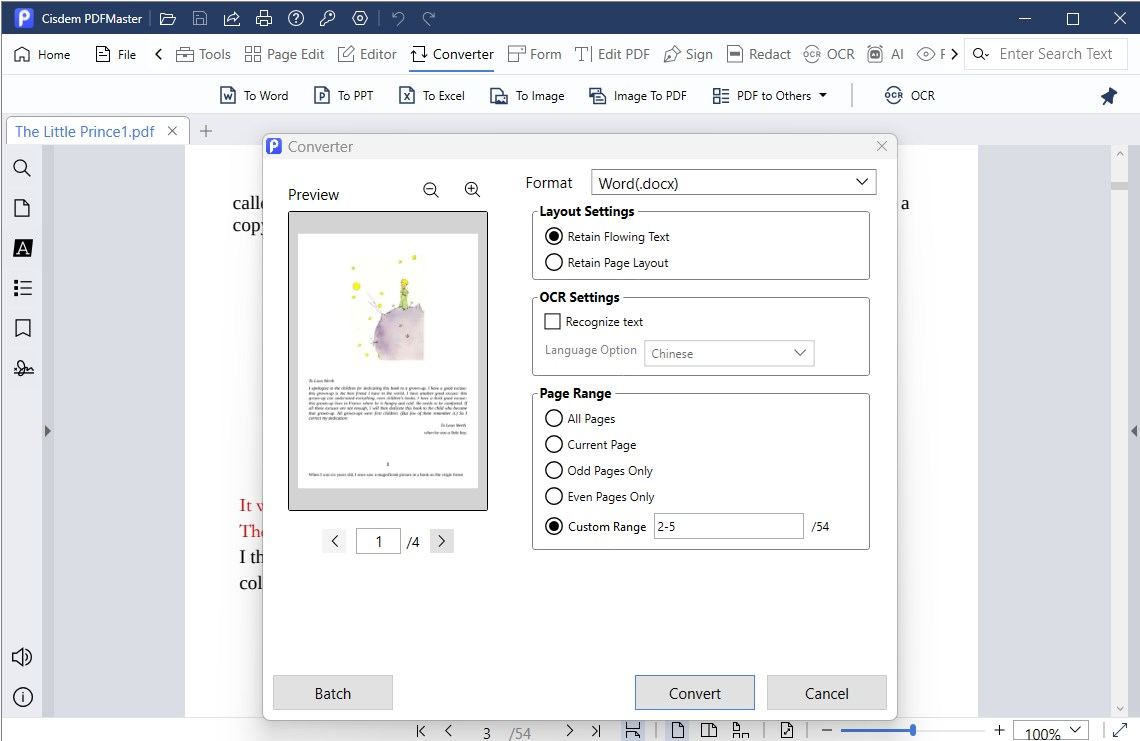Open the File menu

116,55
